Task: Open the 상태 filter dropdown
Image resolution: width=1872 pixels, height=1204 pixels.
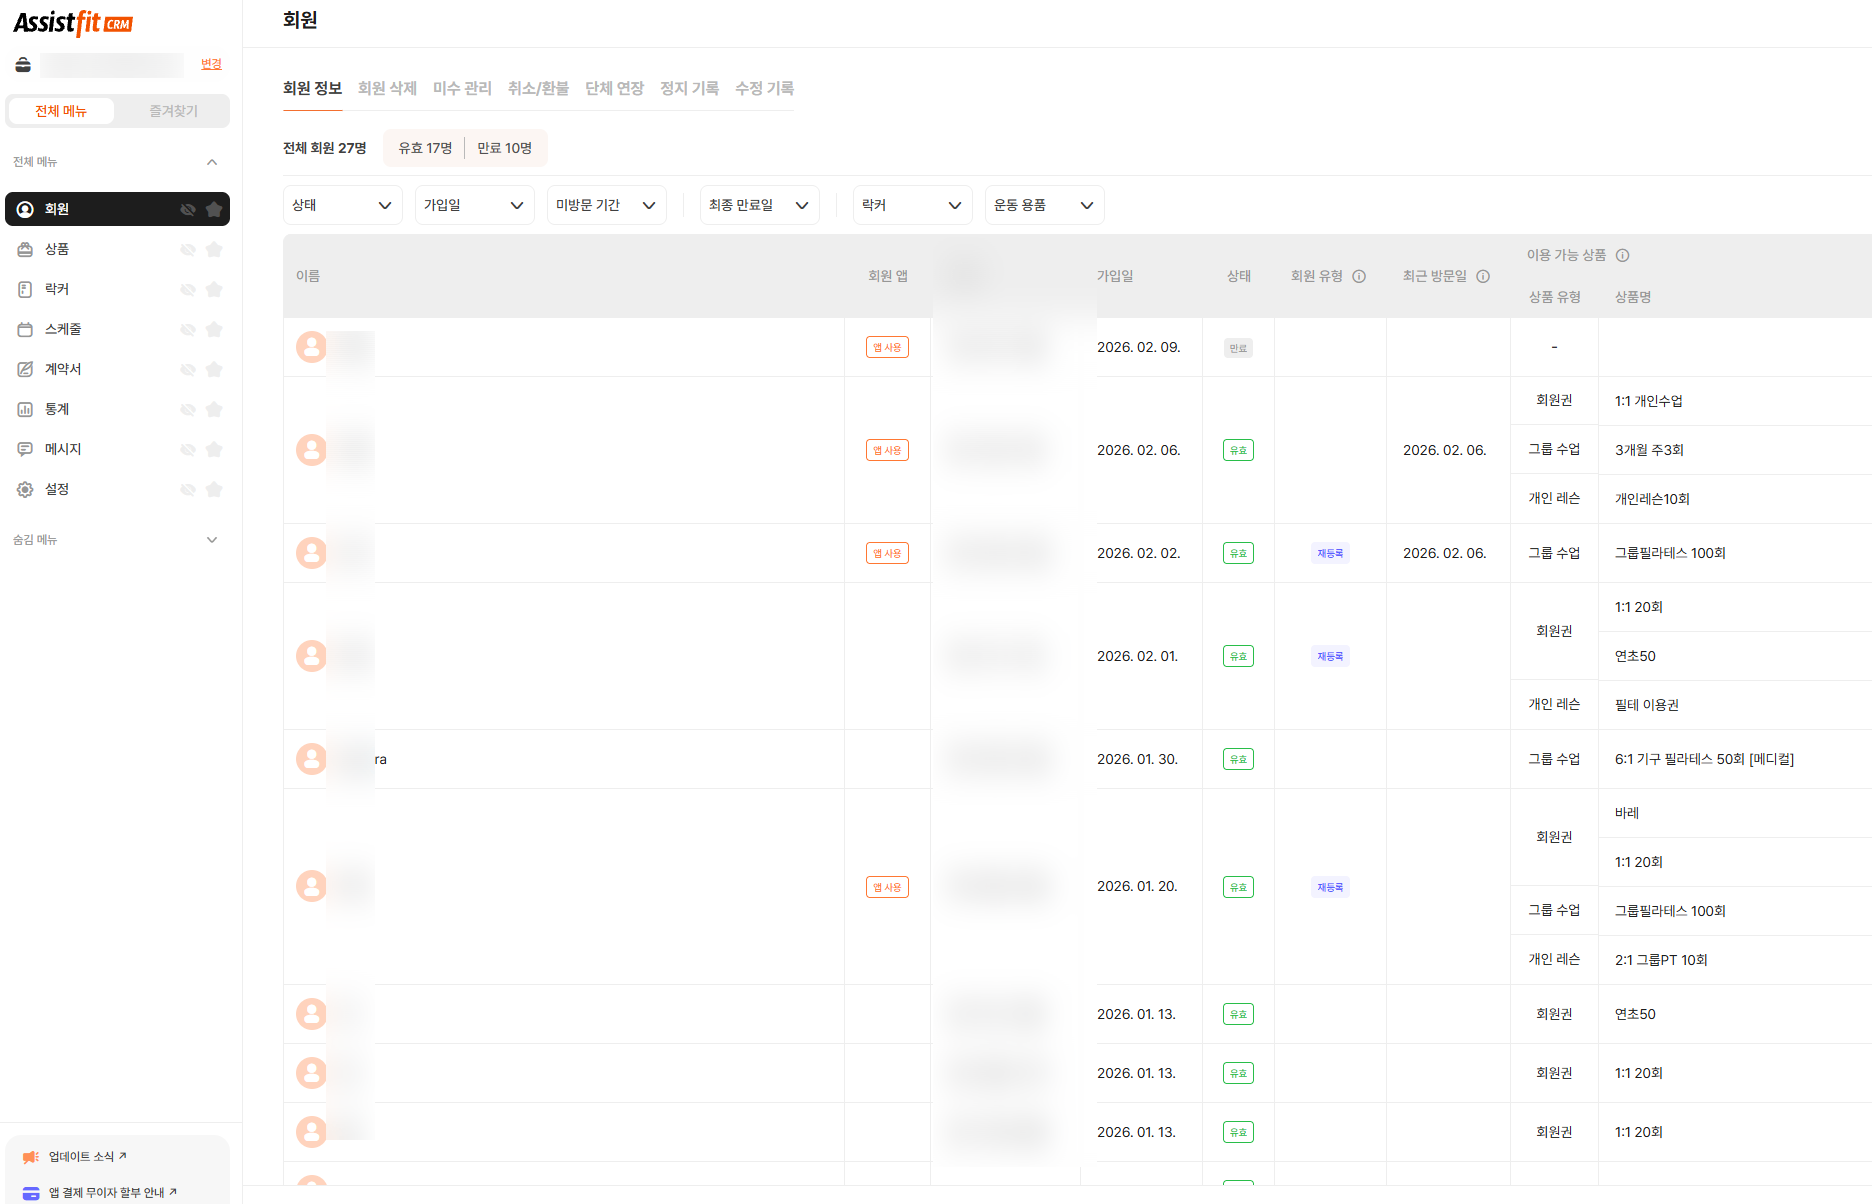Action: [342, 205]
